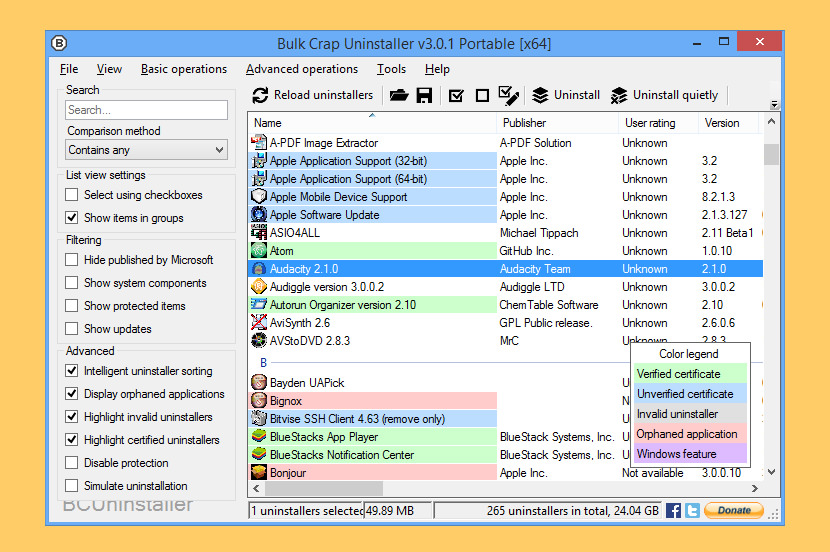Image resolution: width=830 pixels, height=552 pixels.
Task: Open the Comparison method dropdown
Action: tap(147, 150)
